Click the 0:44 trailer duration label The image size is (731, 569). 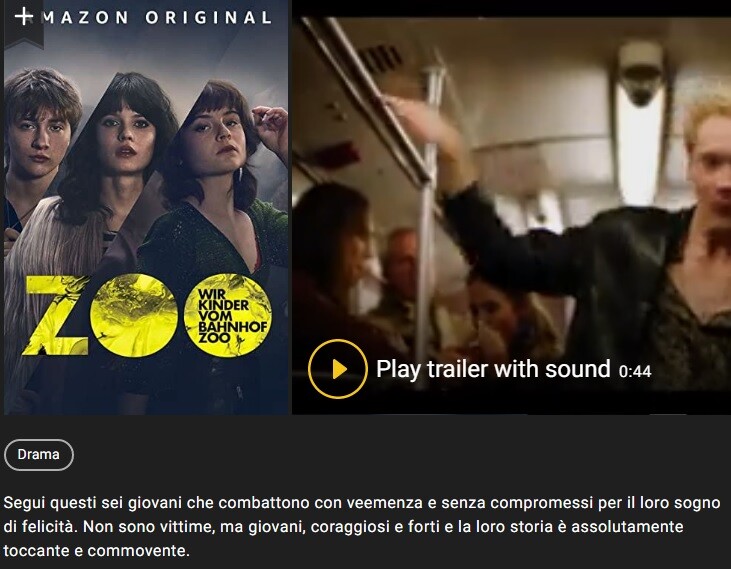[634, 371]
